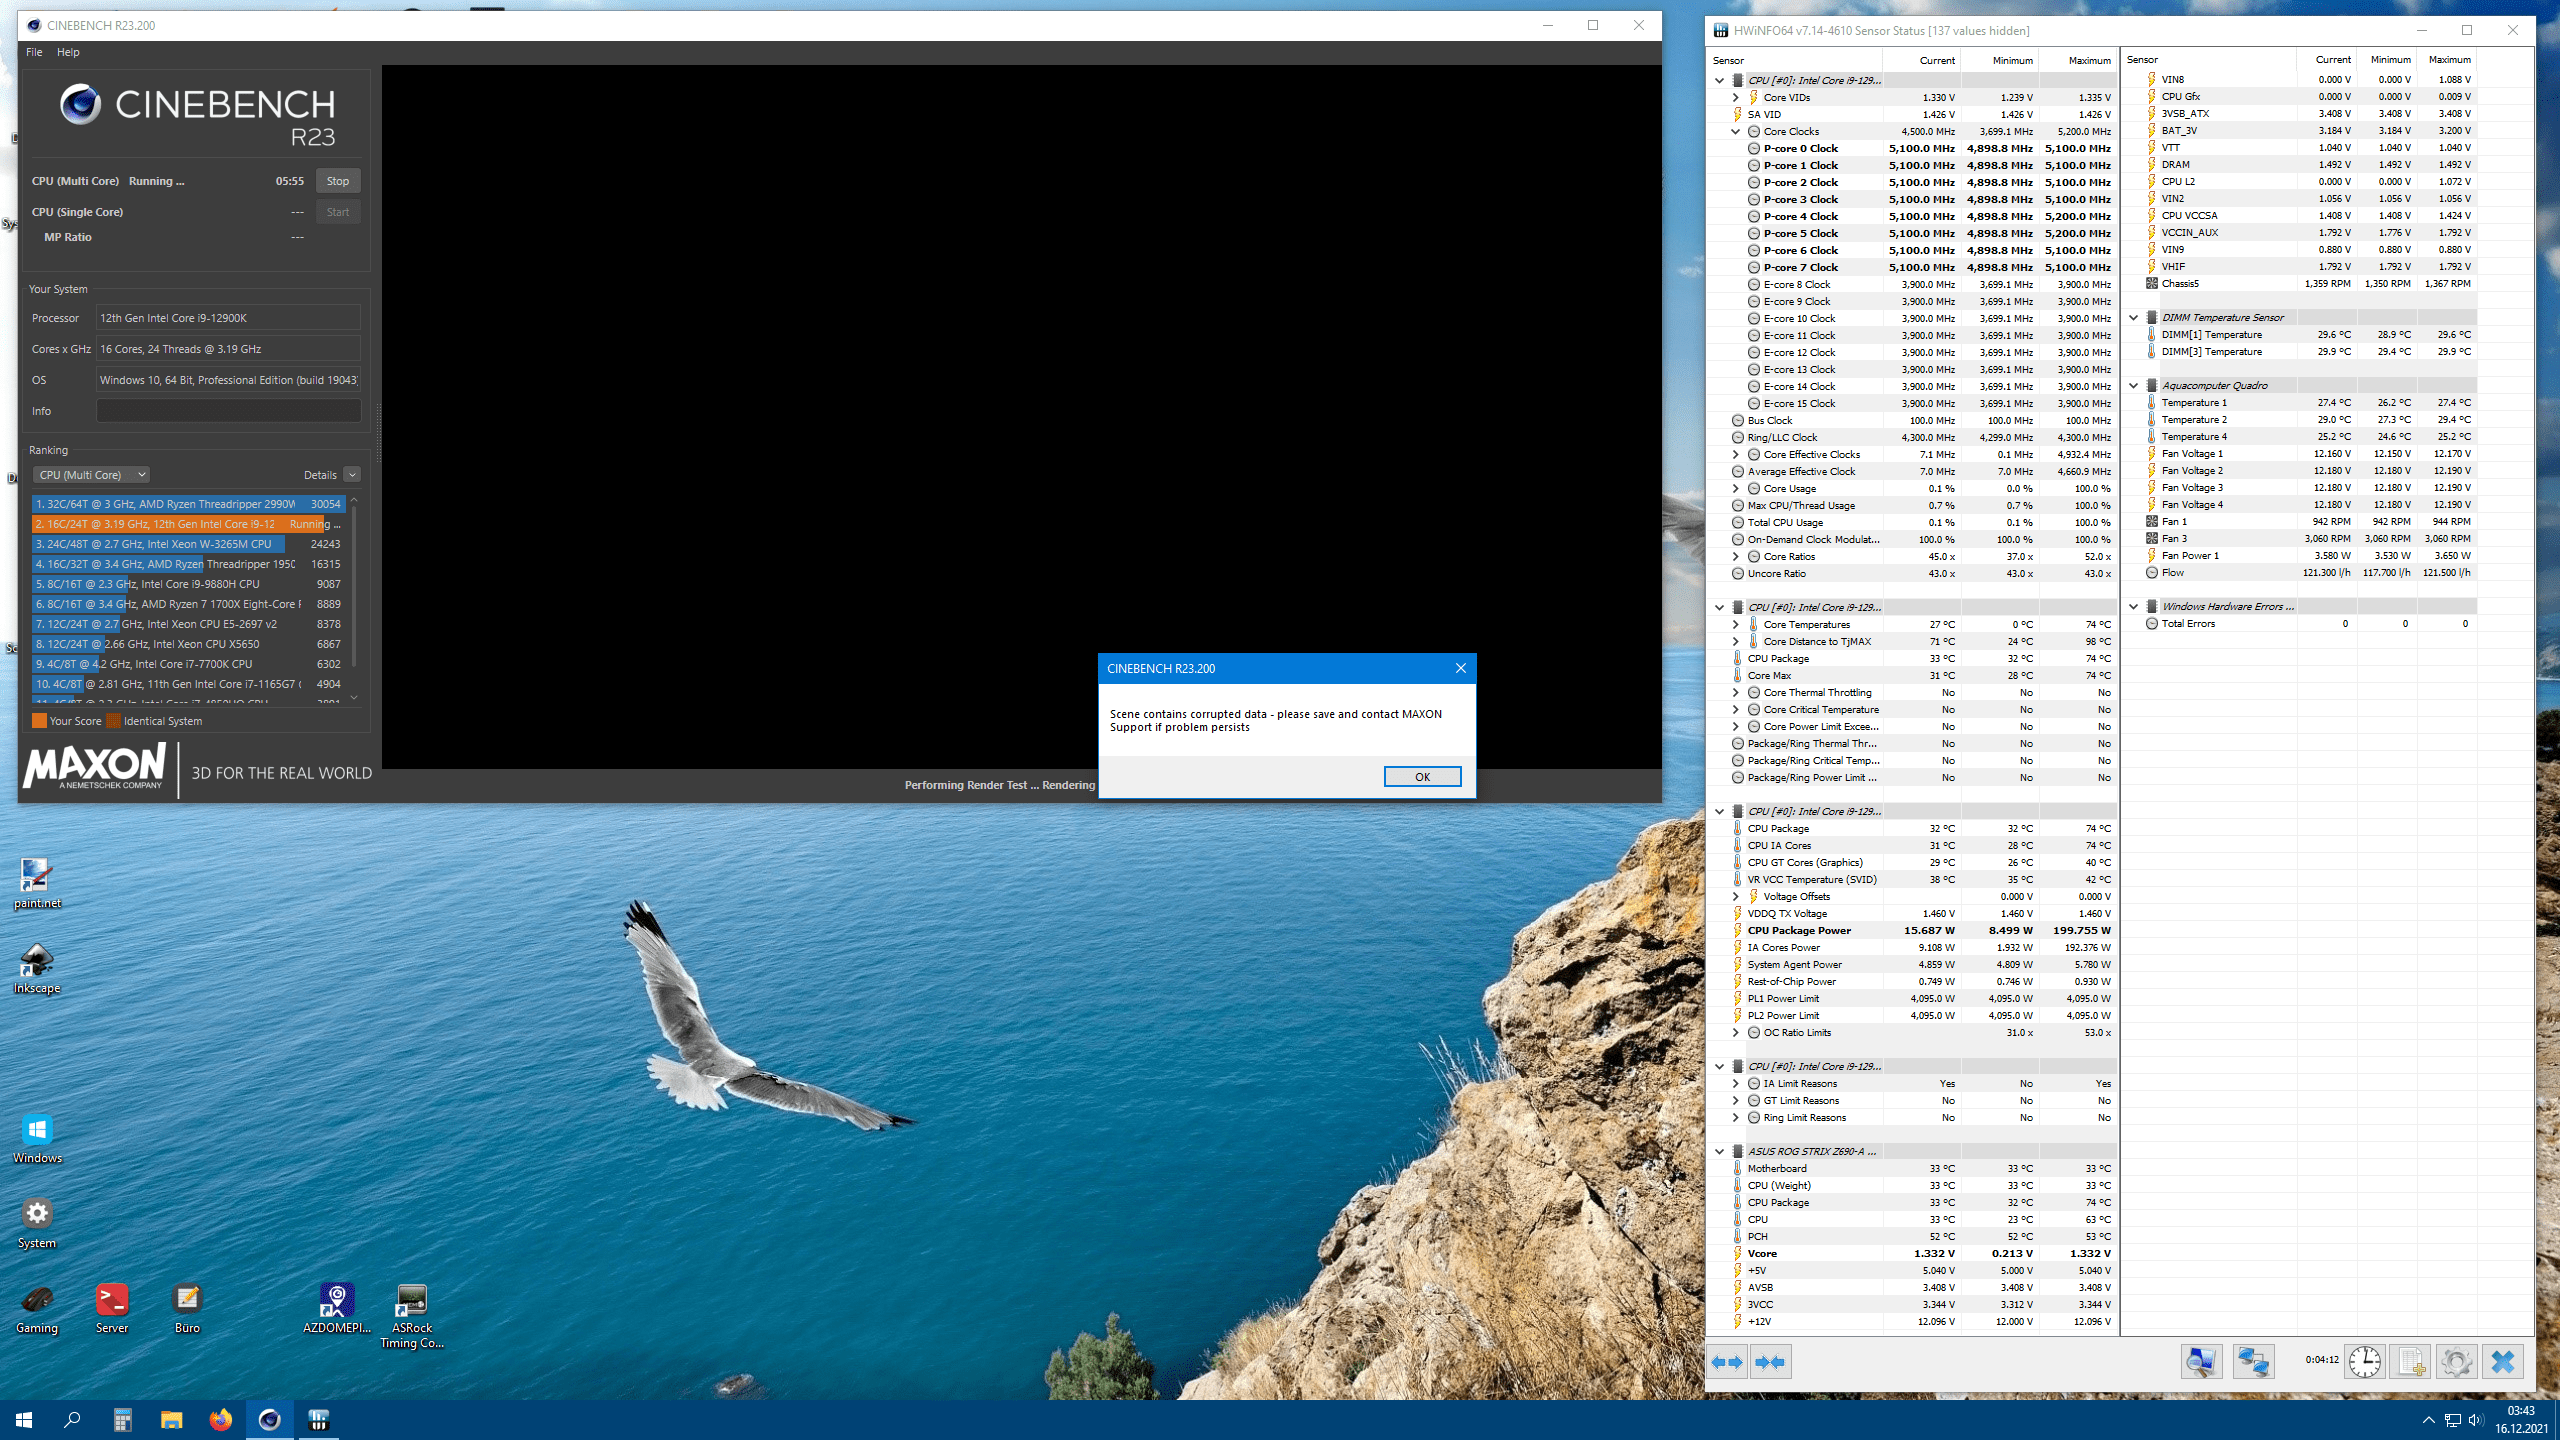Screen dimensions: 2560x1440
Task: Open the CPU (Multi Core) ranking dropdown
Action: point(92,475)
